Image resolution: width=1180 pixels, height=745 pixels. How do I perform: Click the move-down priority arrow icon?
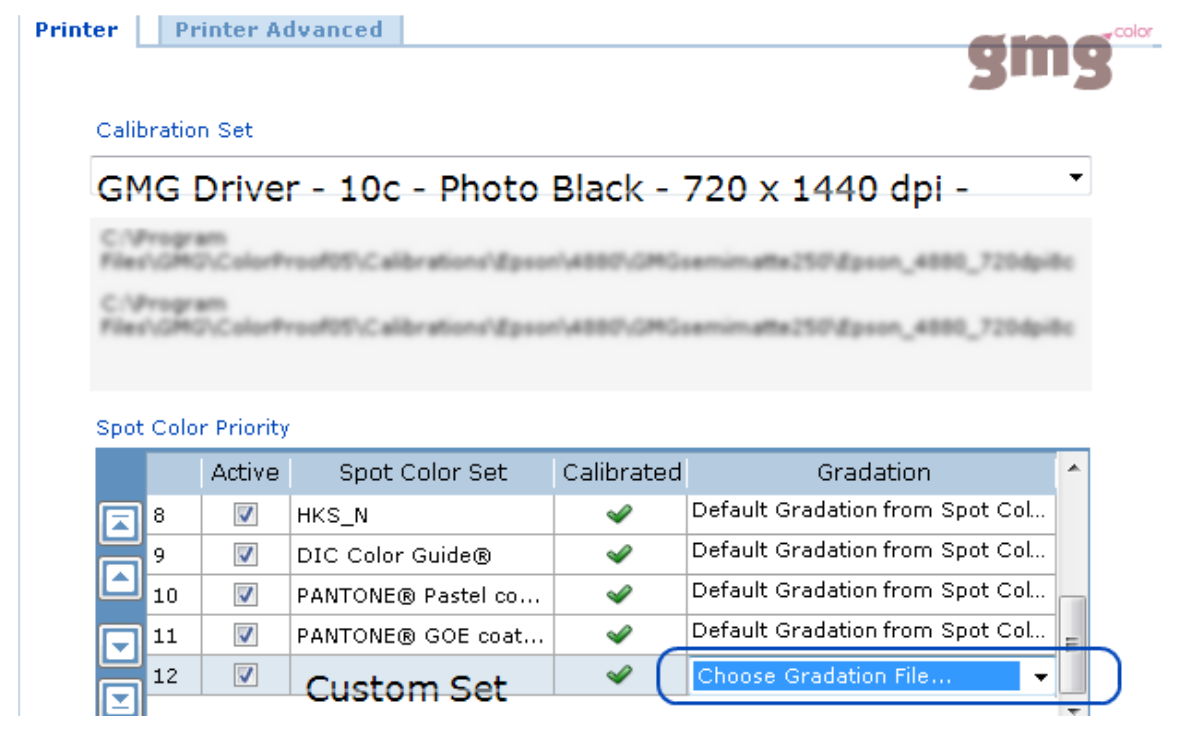point(120,645)
